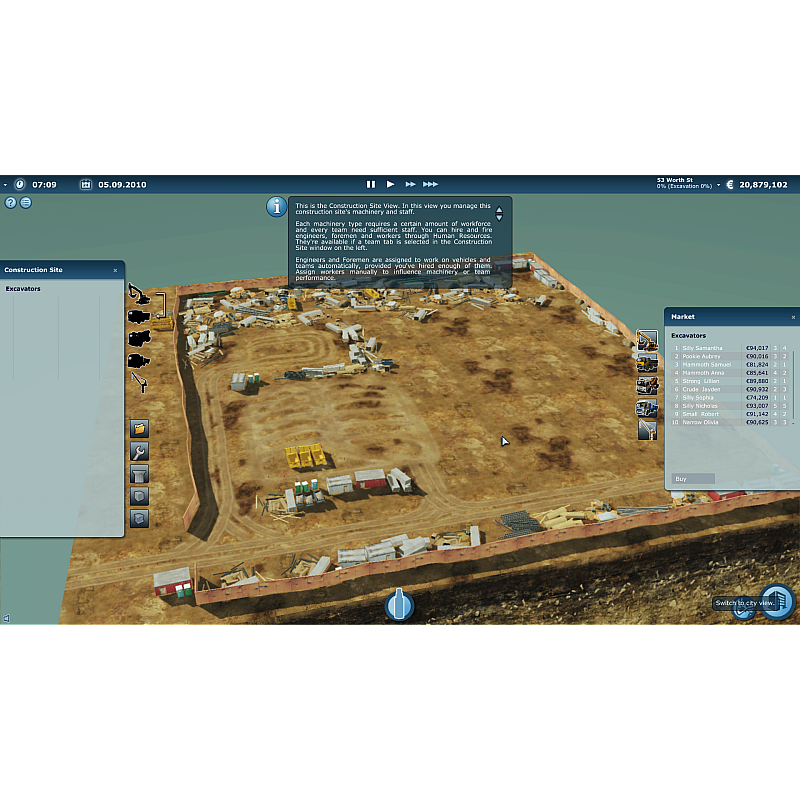Click the Market excavator category icon
Viewport: 800px width, 800px height.
tap(647, 340)
